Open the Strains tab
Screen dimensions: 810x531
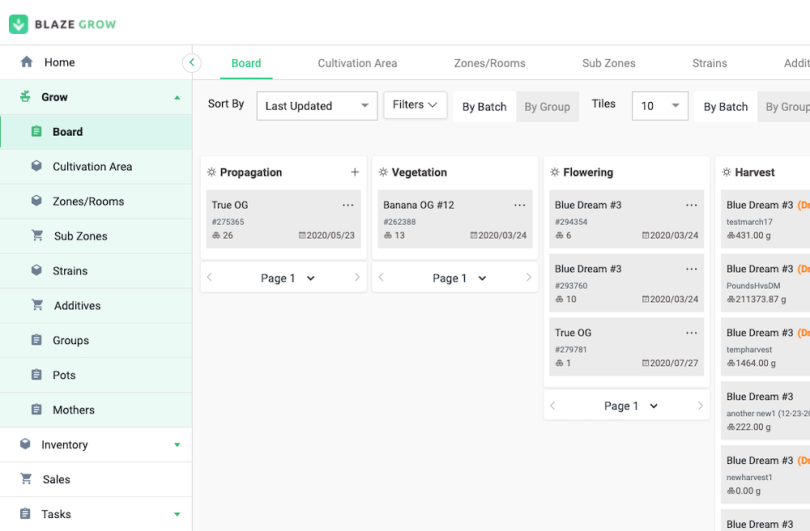click(x=709, y=63)
